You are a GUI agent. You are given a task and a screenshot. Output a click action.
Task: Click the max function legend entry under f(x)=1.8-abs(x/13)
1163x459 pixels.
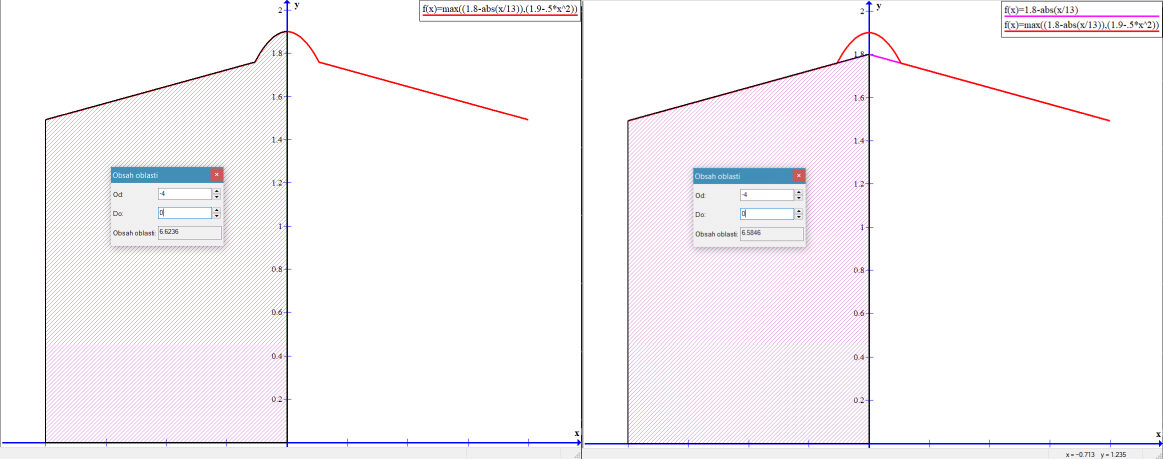pos(1081,25)
